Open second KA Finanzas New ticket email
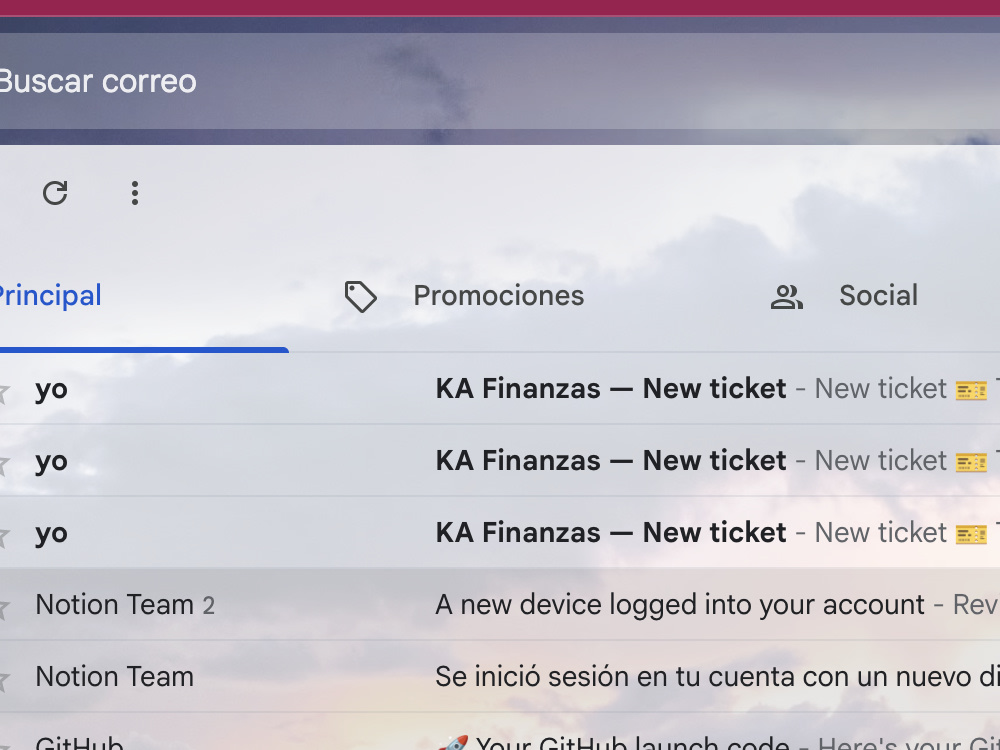Screen dimensions: 1000x750 pos(500,460)
